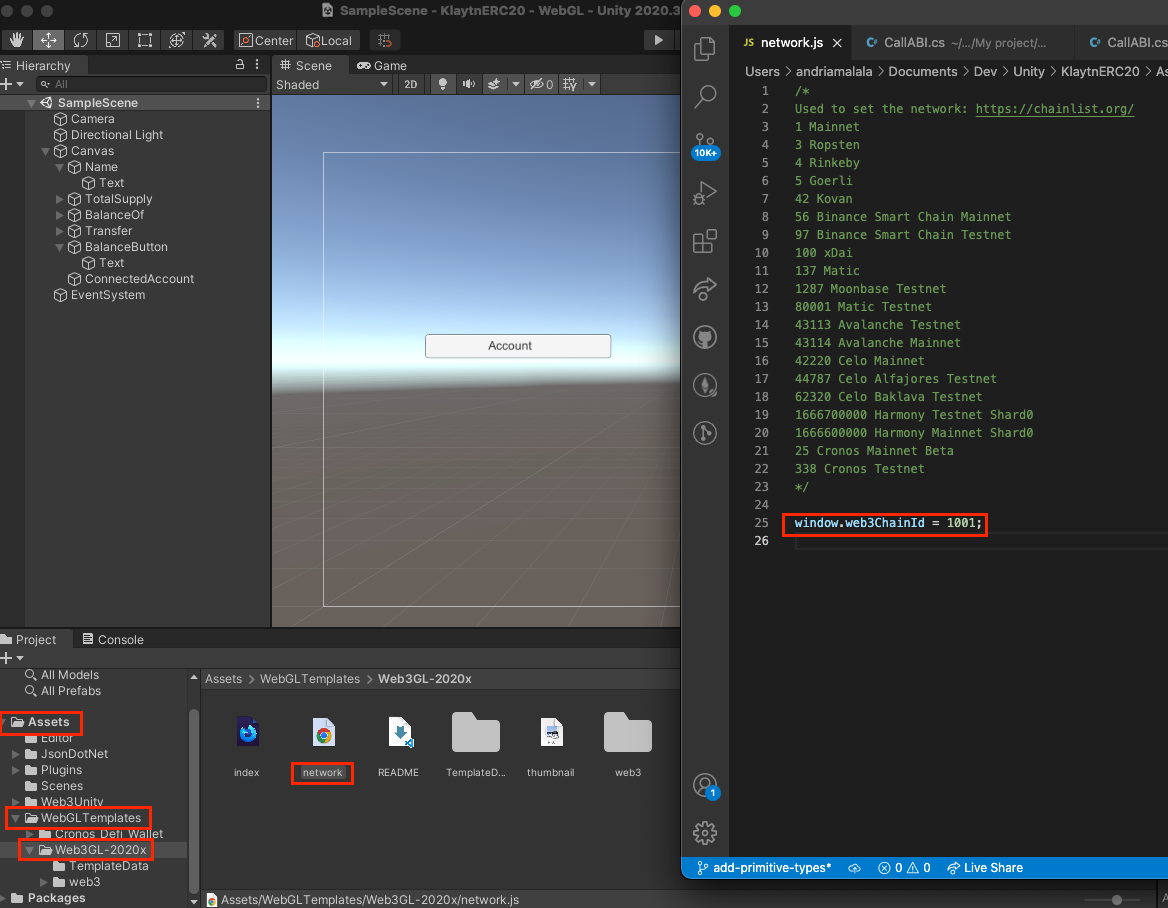This screenshot has height=908, width=1168.
Task: Select All Prefabs search filter
Action: [63, 690]
